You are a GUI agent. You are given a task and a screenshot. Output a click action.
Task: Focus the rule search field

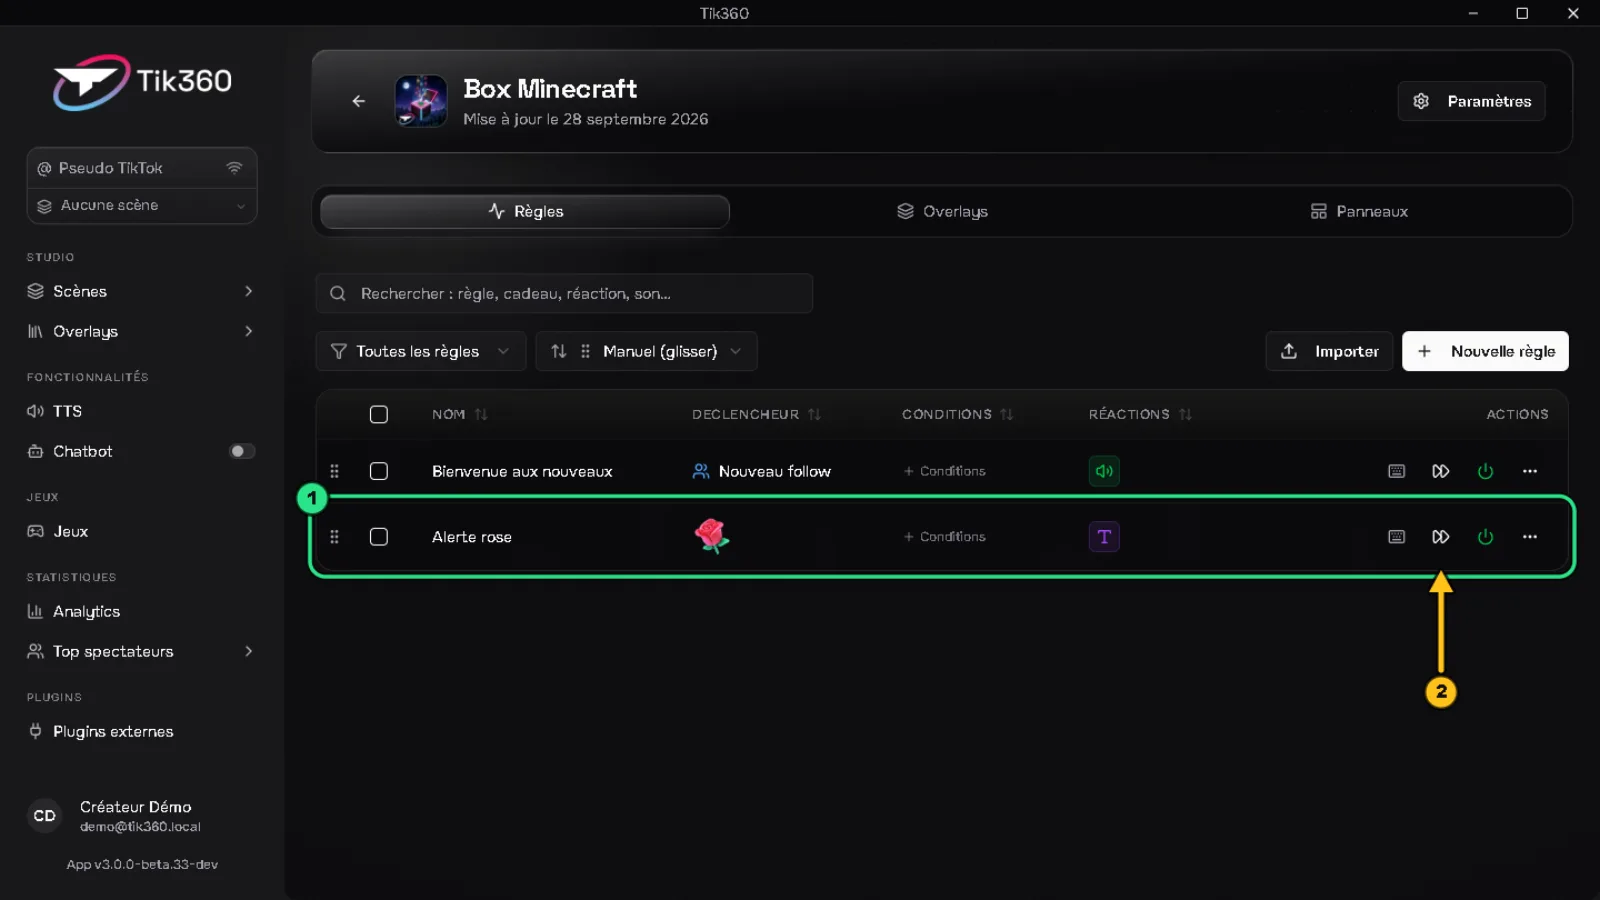(564, 293)
